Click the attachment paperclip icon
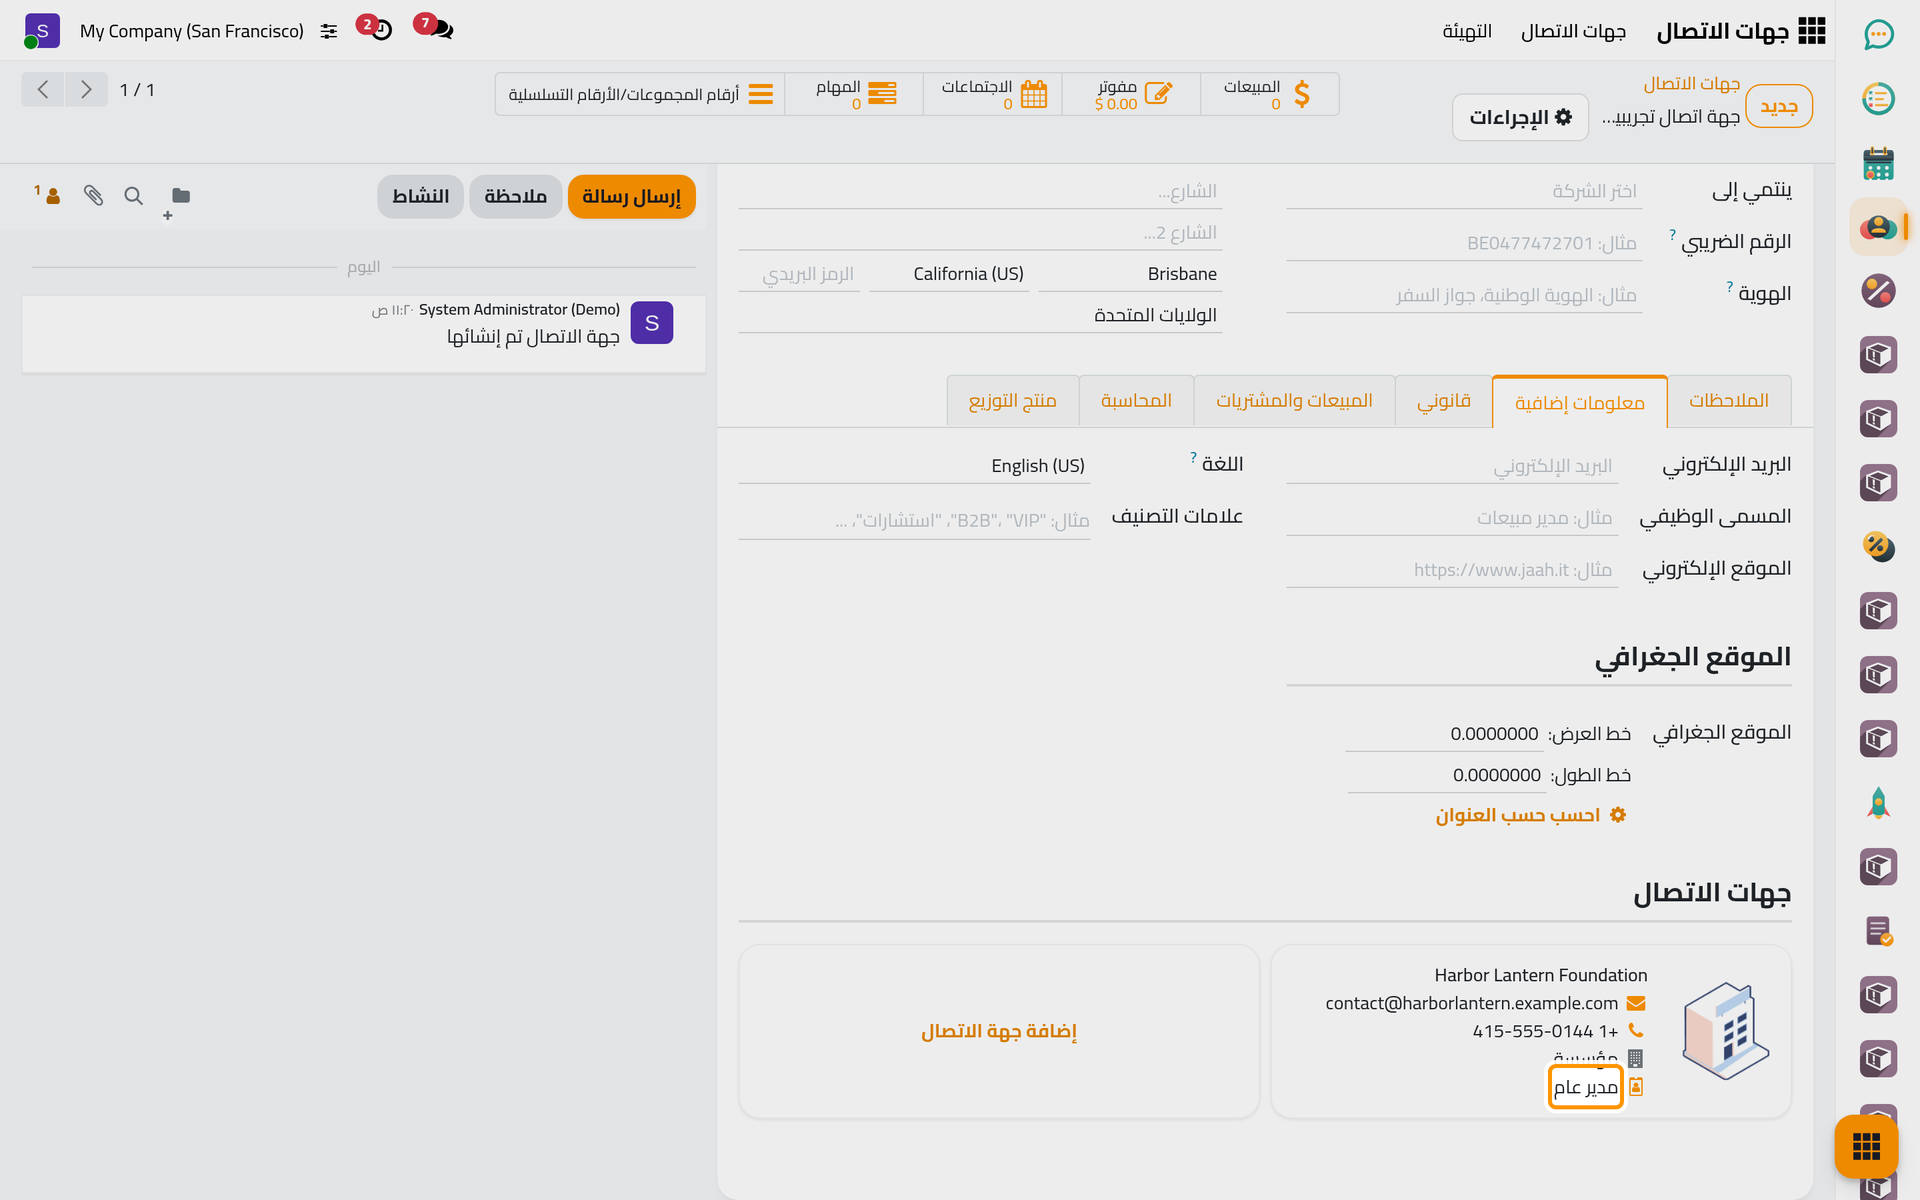This screenshot has height=1200, width=1920. (93, 196)
